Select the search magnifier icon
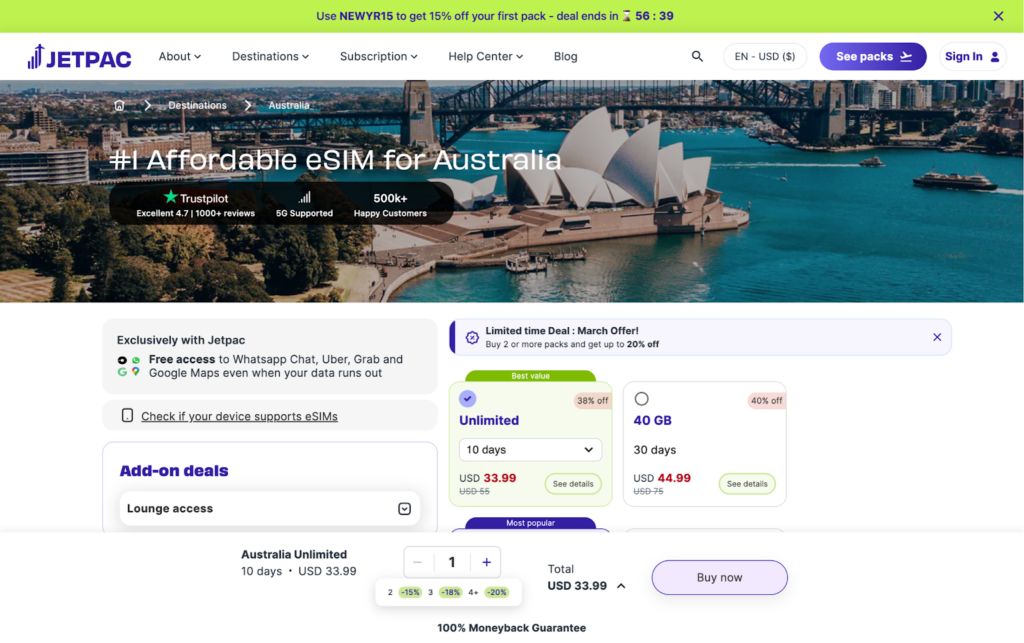Viewport: 1024px width, 643px height. click(x=697, y=56)
